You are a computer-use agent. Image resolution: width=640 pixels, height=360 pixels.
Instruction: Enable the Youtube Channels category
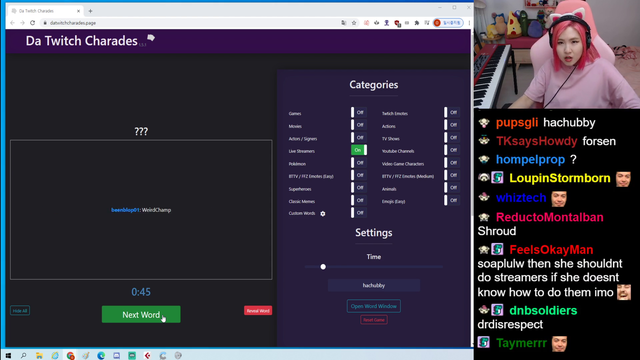tap(452, 150)
